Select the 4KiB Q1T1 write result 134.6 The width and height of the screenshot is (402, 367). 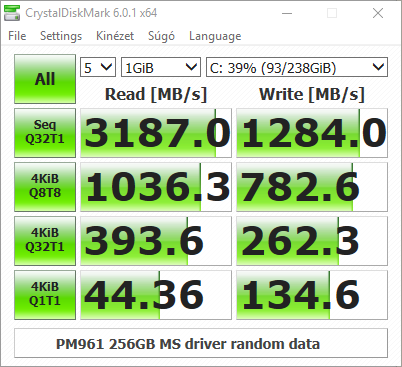[312, 295]
